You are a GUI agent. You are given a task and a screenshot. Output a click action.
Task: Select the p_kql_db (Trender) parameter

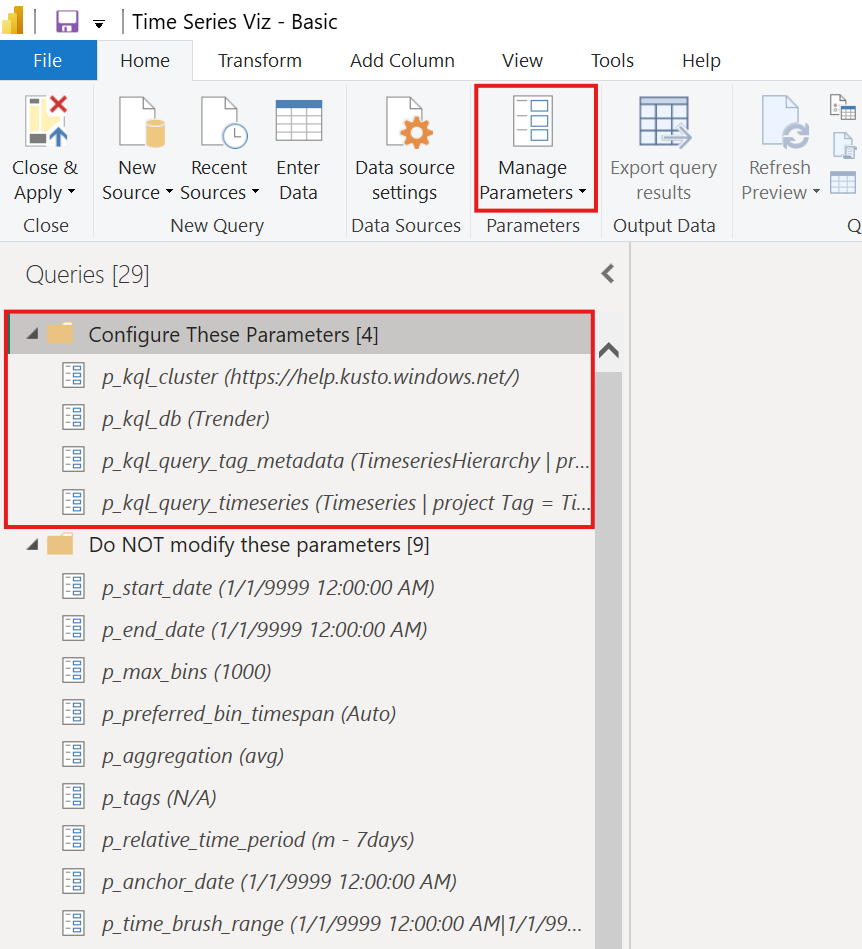click(x=186, y=417)
